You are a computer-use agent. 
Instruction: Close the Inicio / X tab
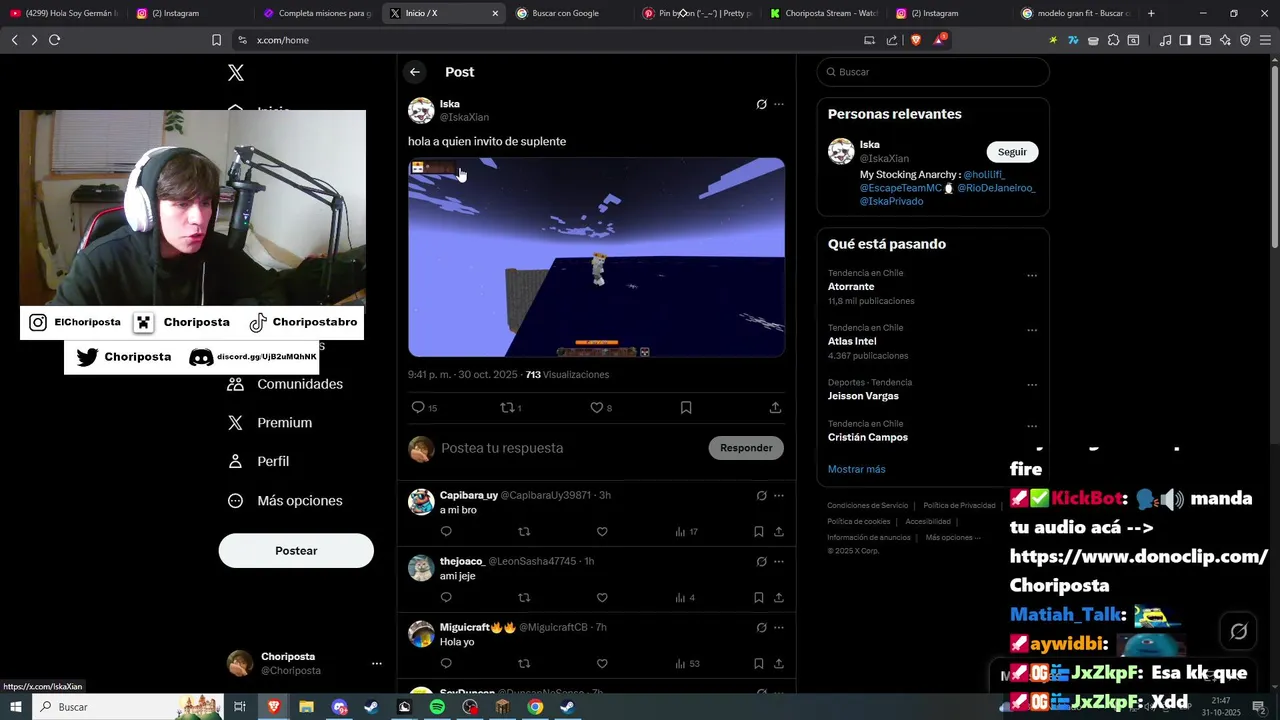click(495, 13)
